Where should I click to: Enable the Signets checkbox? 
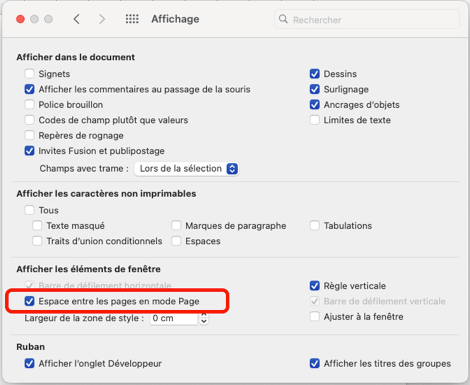(29, 74)
